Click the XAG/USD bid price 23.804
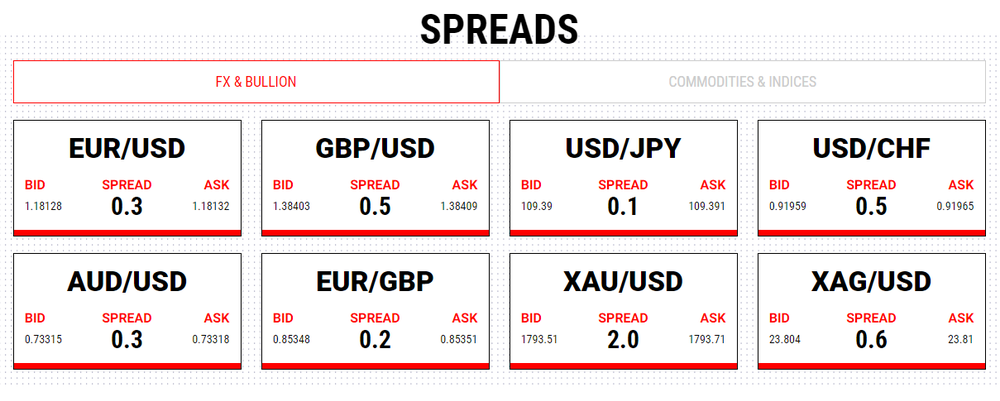 (785, 339)
